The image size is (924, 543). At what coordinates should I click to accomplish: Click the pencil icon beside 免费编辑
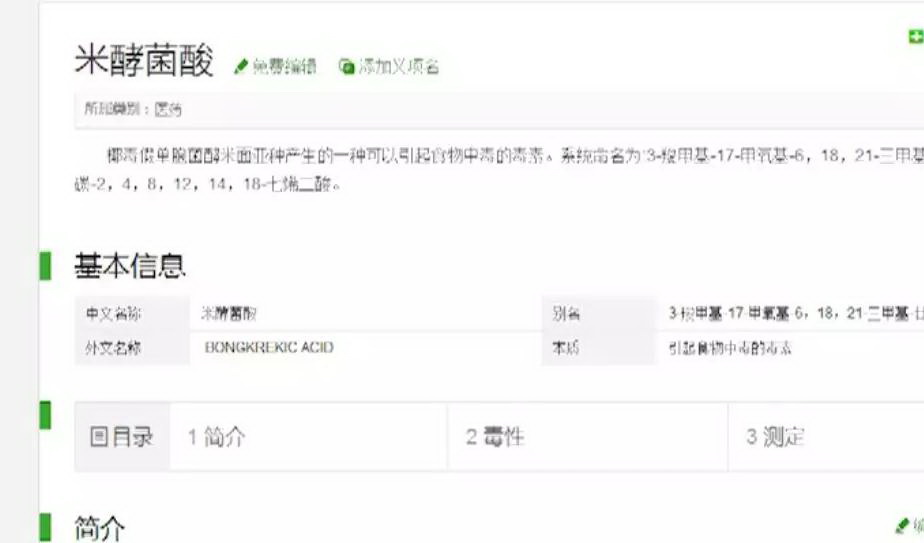(x=240, y=67)
